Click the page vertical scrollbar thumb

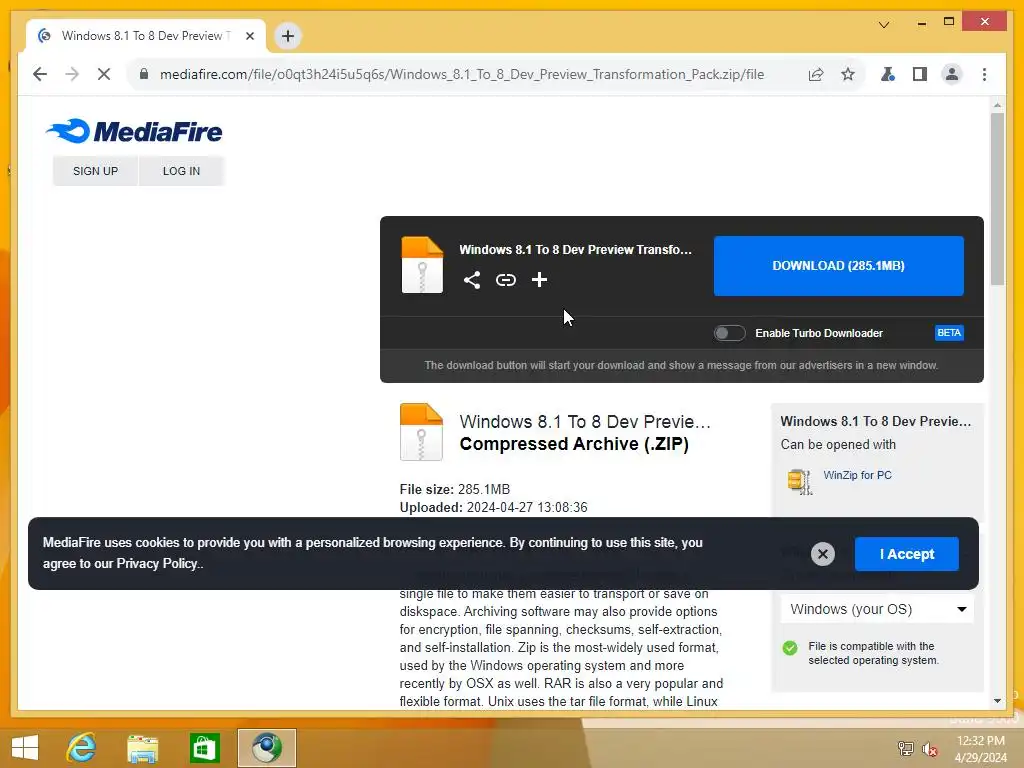(x=997, y=199)
